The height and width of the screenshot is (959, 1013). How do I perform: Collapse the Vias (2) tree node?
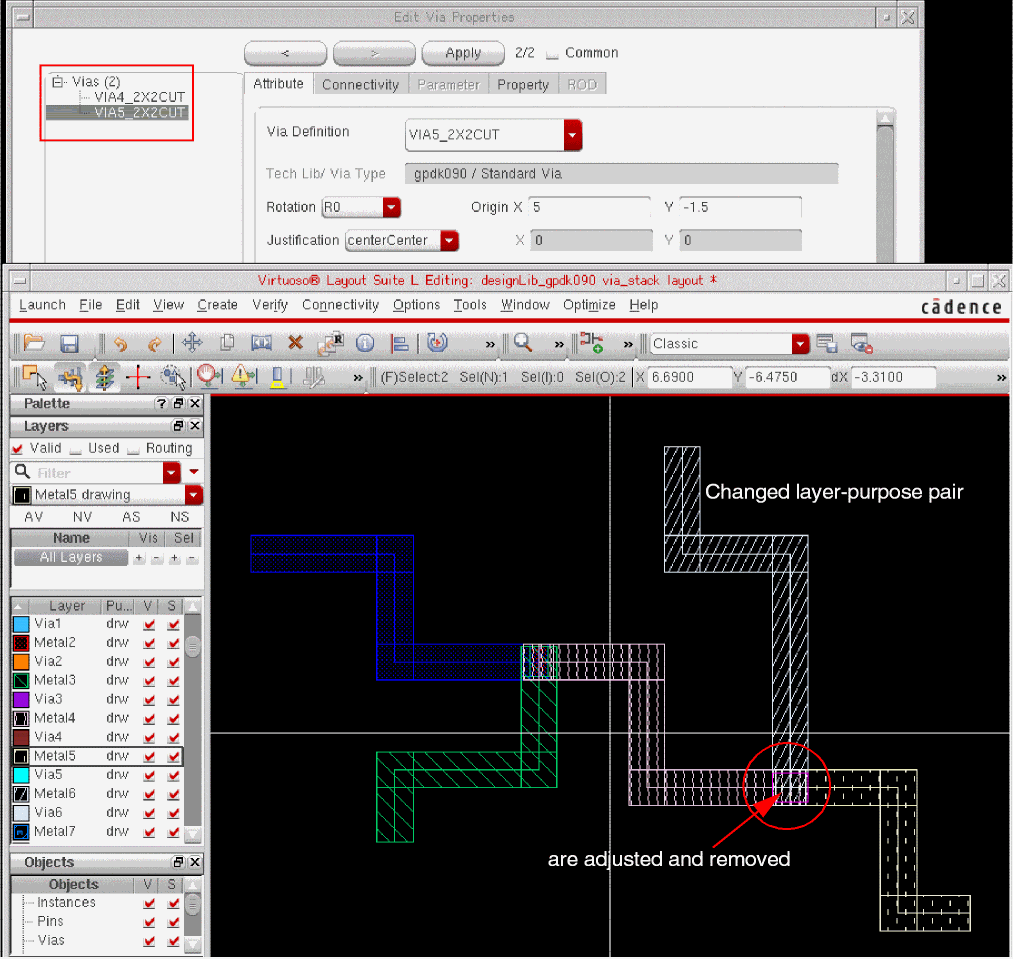point(57,82)
